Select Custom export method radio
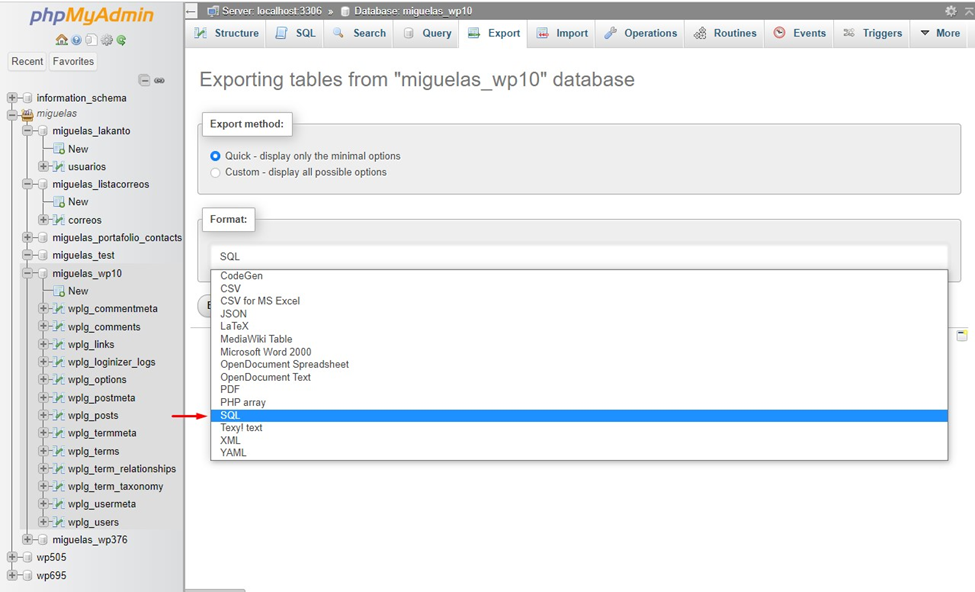The height and width of the screenshot is (592, 975). coord(215,172)
